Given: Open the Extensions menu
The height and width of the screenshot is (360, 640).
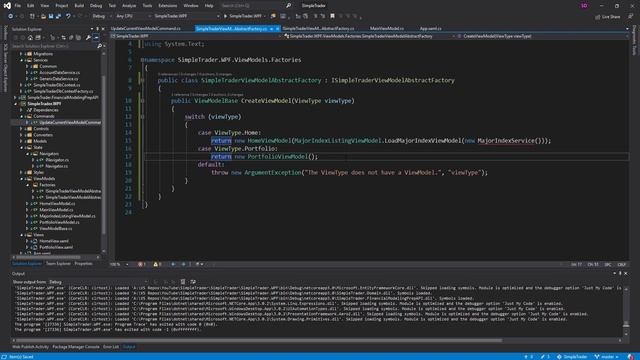Looking at the screenshot, I should (x=167, y=6).
